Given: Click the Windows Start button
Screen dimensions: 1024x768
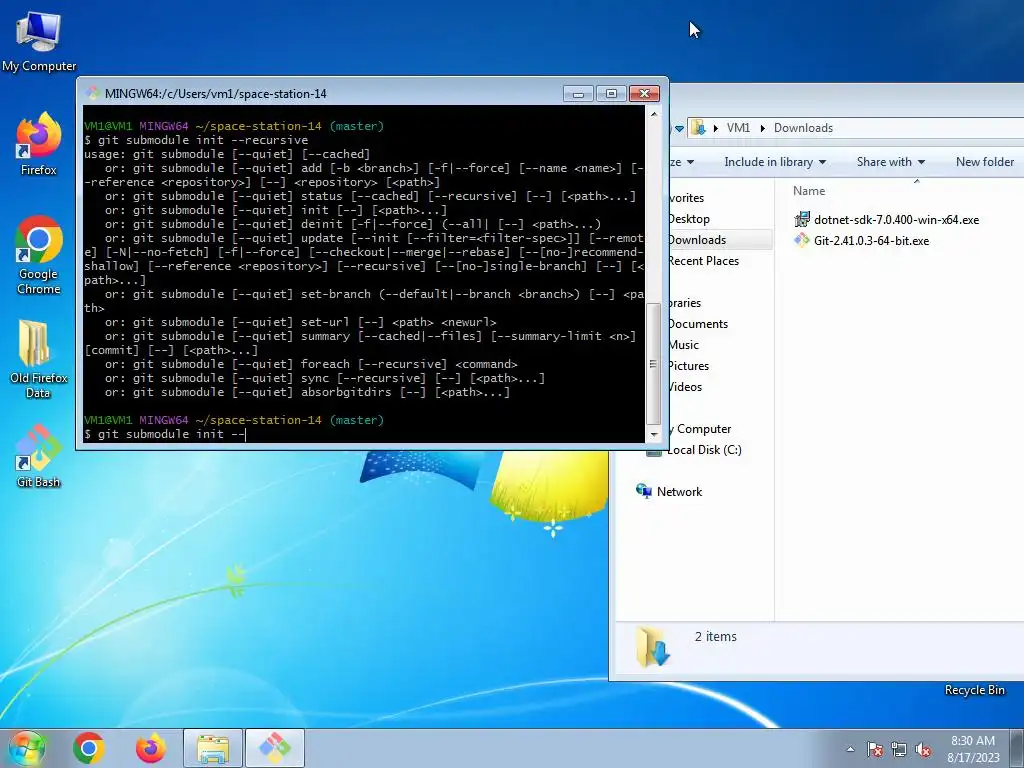Looking at the screenshot, I should 26,748.
